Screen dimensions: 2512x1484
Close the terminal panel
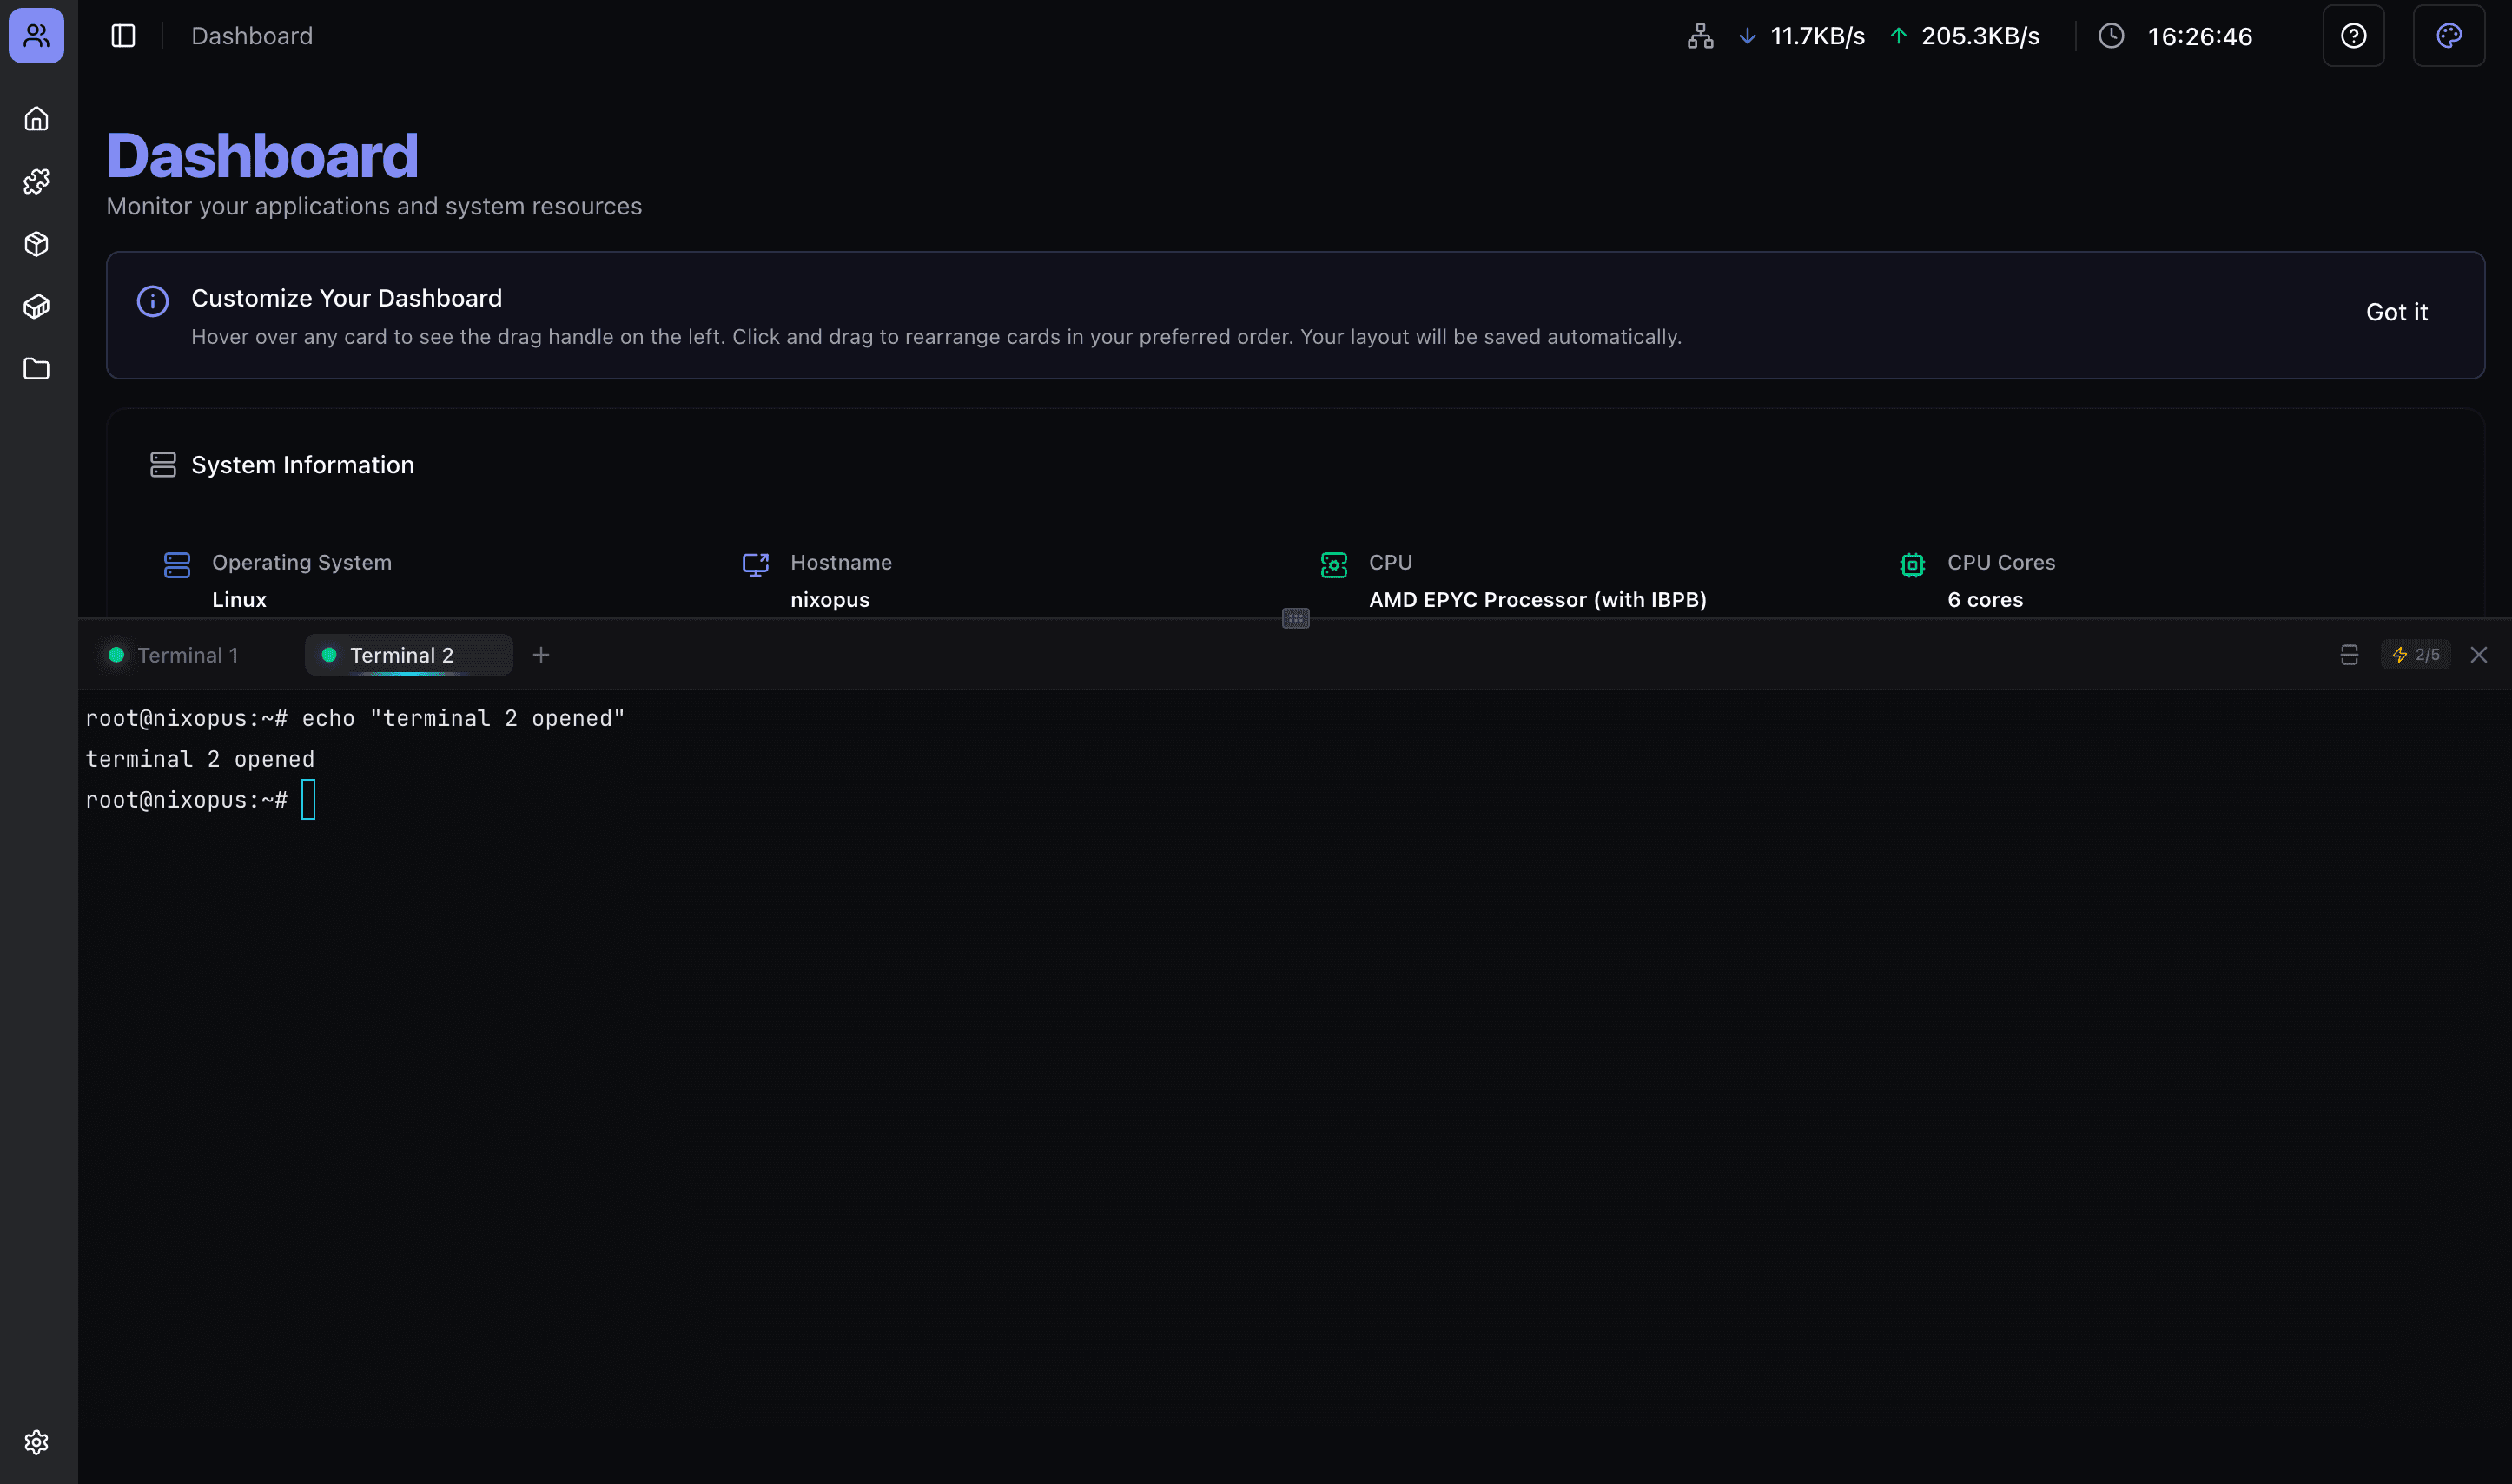point(2478,655)
